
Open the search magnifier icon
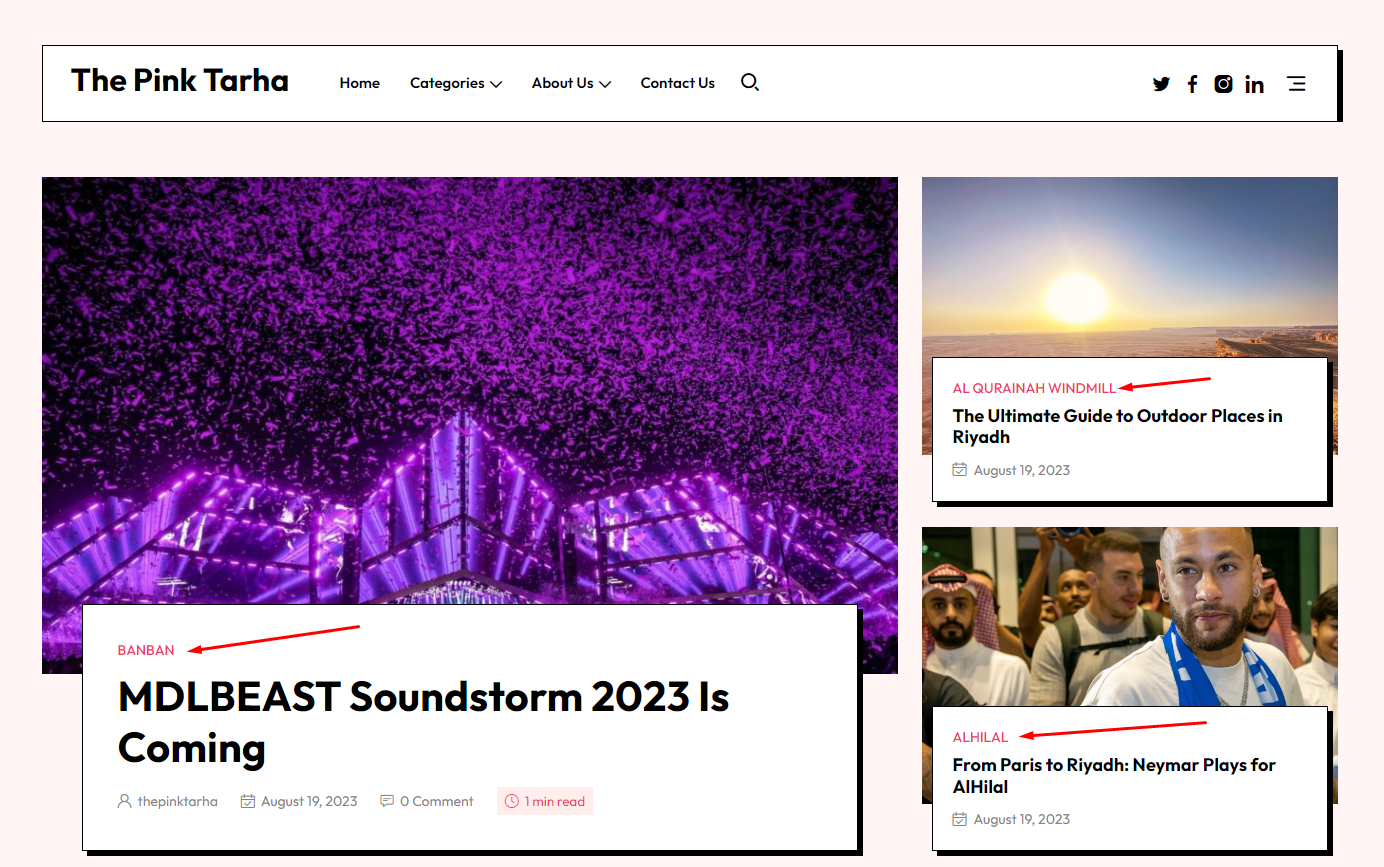tap(750, 82)
